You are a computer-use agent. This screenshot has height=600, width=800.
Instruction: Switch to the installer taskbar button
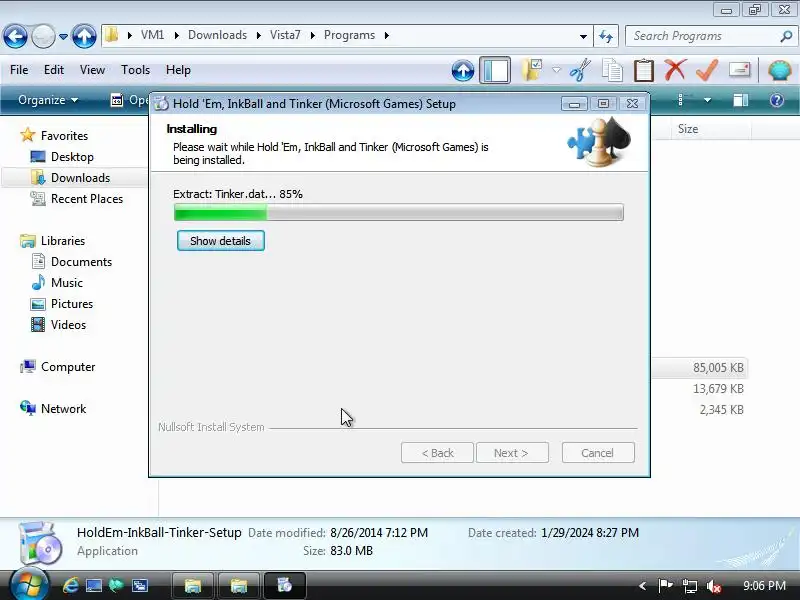click(x=285, y=585)
